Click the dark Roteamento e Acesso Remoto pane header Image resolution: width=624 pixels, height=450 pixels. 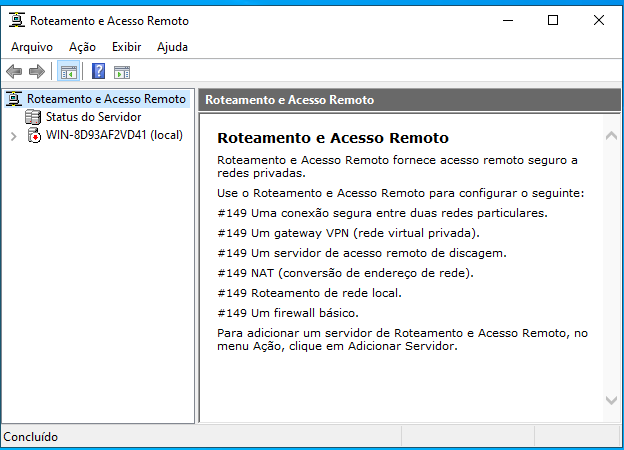point(410,99)
